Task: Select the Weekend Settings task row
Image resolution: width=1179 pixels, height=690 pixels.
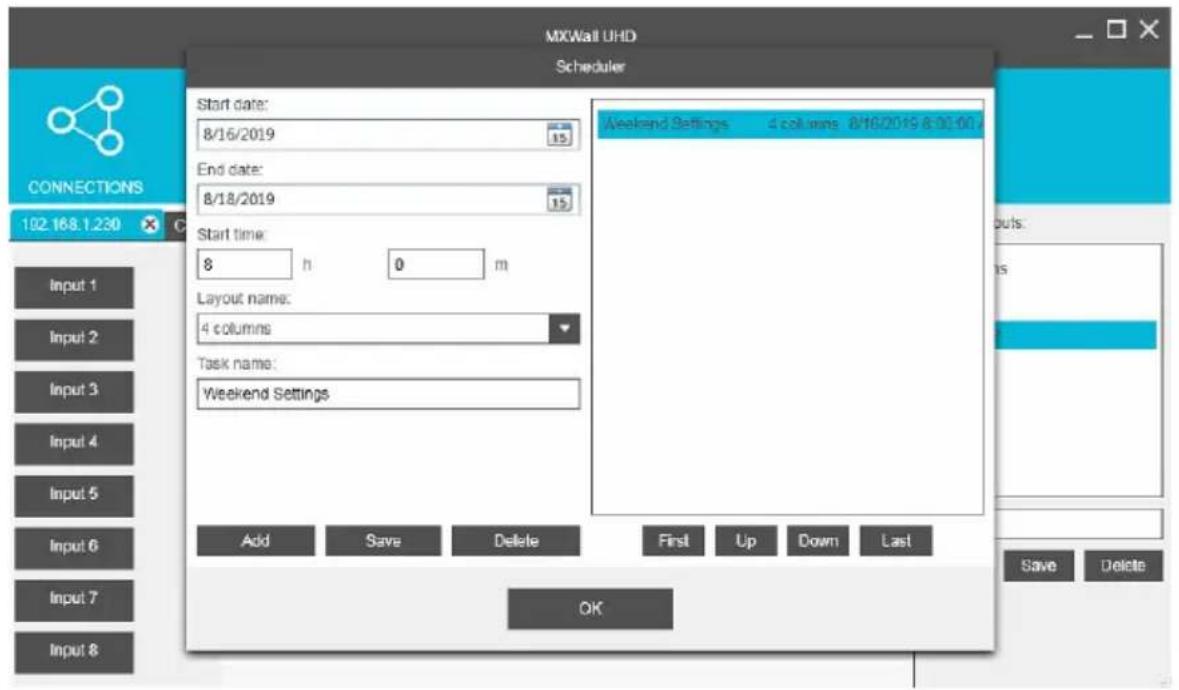Action: tap(790, 124)
